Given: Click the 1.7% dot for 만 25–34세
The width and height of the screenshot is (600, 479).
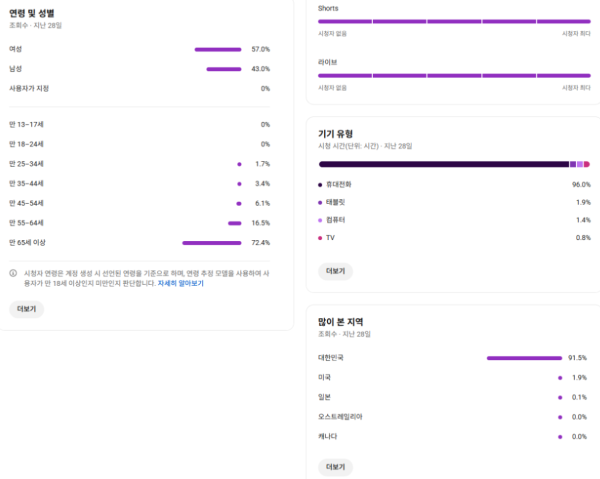Looking at the screenshot, I should pos(240,164).
